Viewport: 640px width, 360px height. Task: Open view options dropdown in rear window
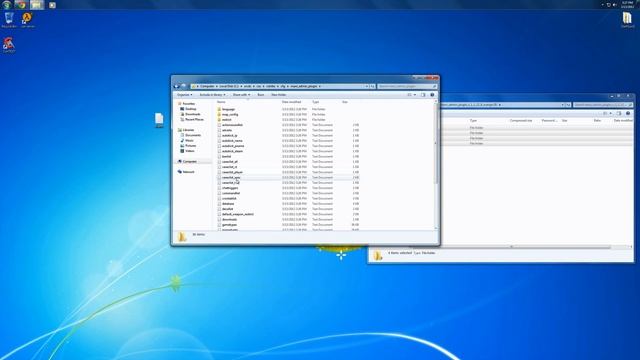click(611, 113)
